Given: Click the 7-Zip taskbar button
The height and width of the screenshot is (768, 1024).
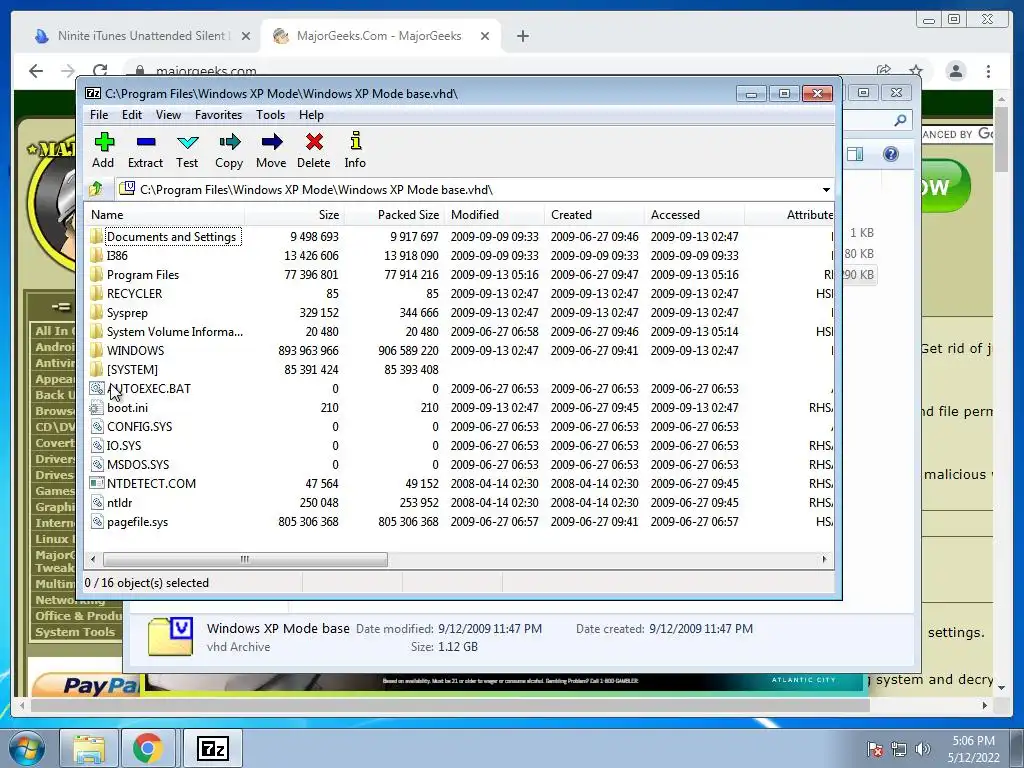Looking at the screenshot, I should pyautogui.click(x=213, y=748).
